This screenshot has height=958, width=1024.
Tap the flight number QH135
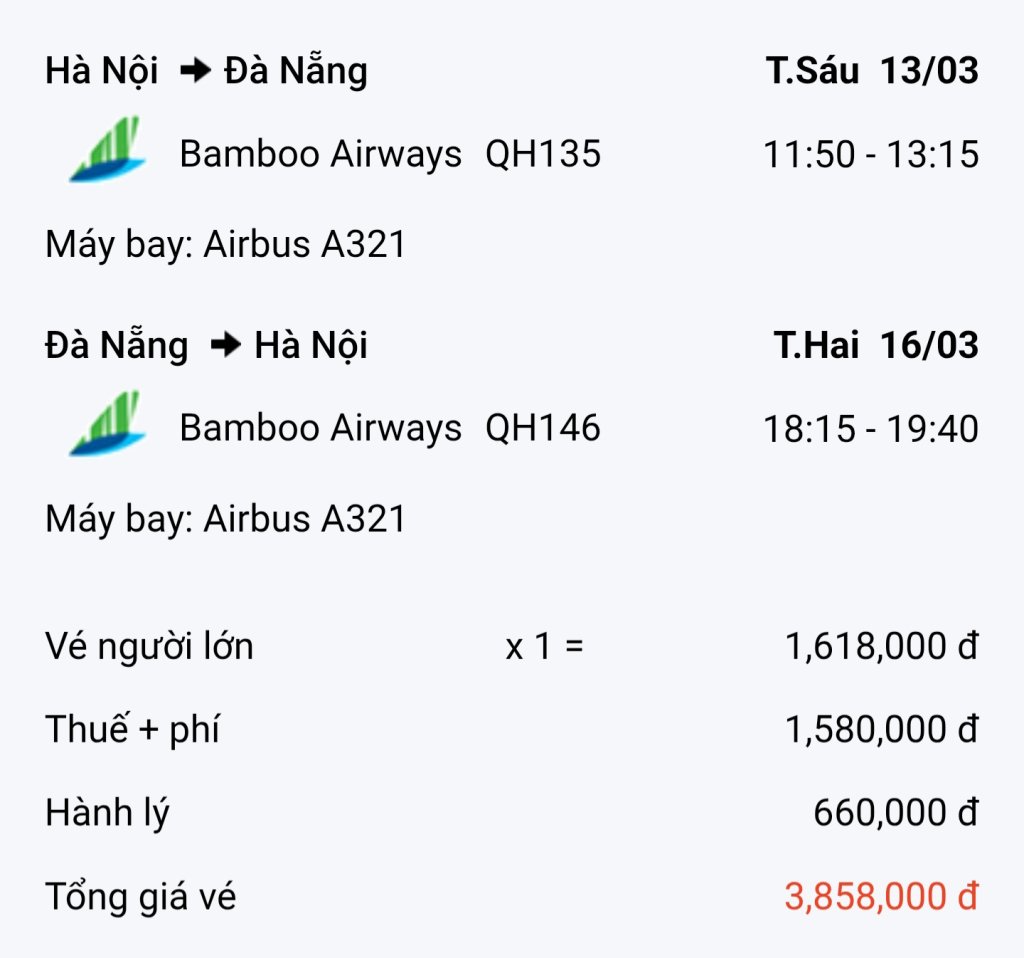point(543,154)
